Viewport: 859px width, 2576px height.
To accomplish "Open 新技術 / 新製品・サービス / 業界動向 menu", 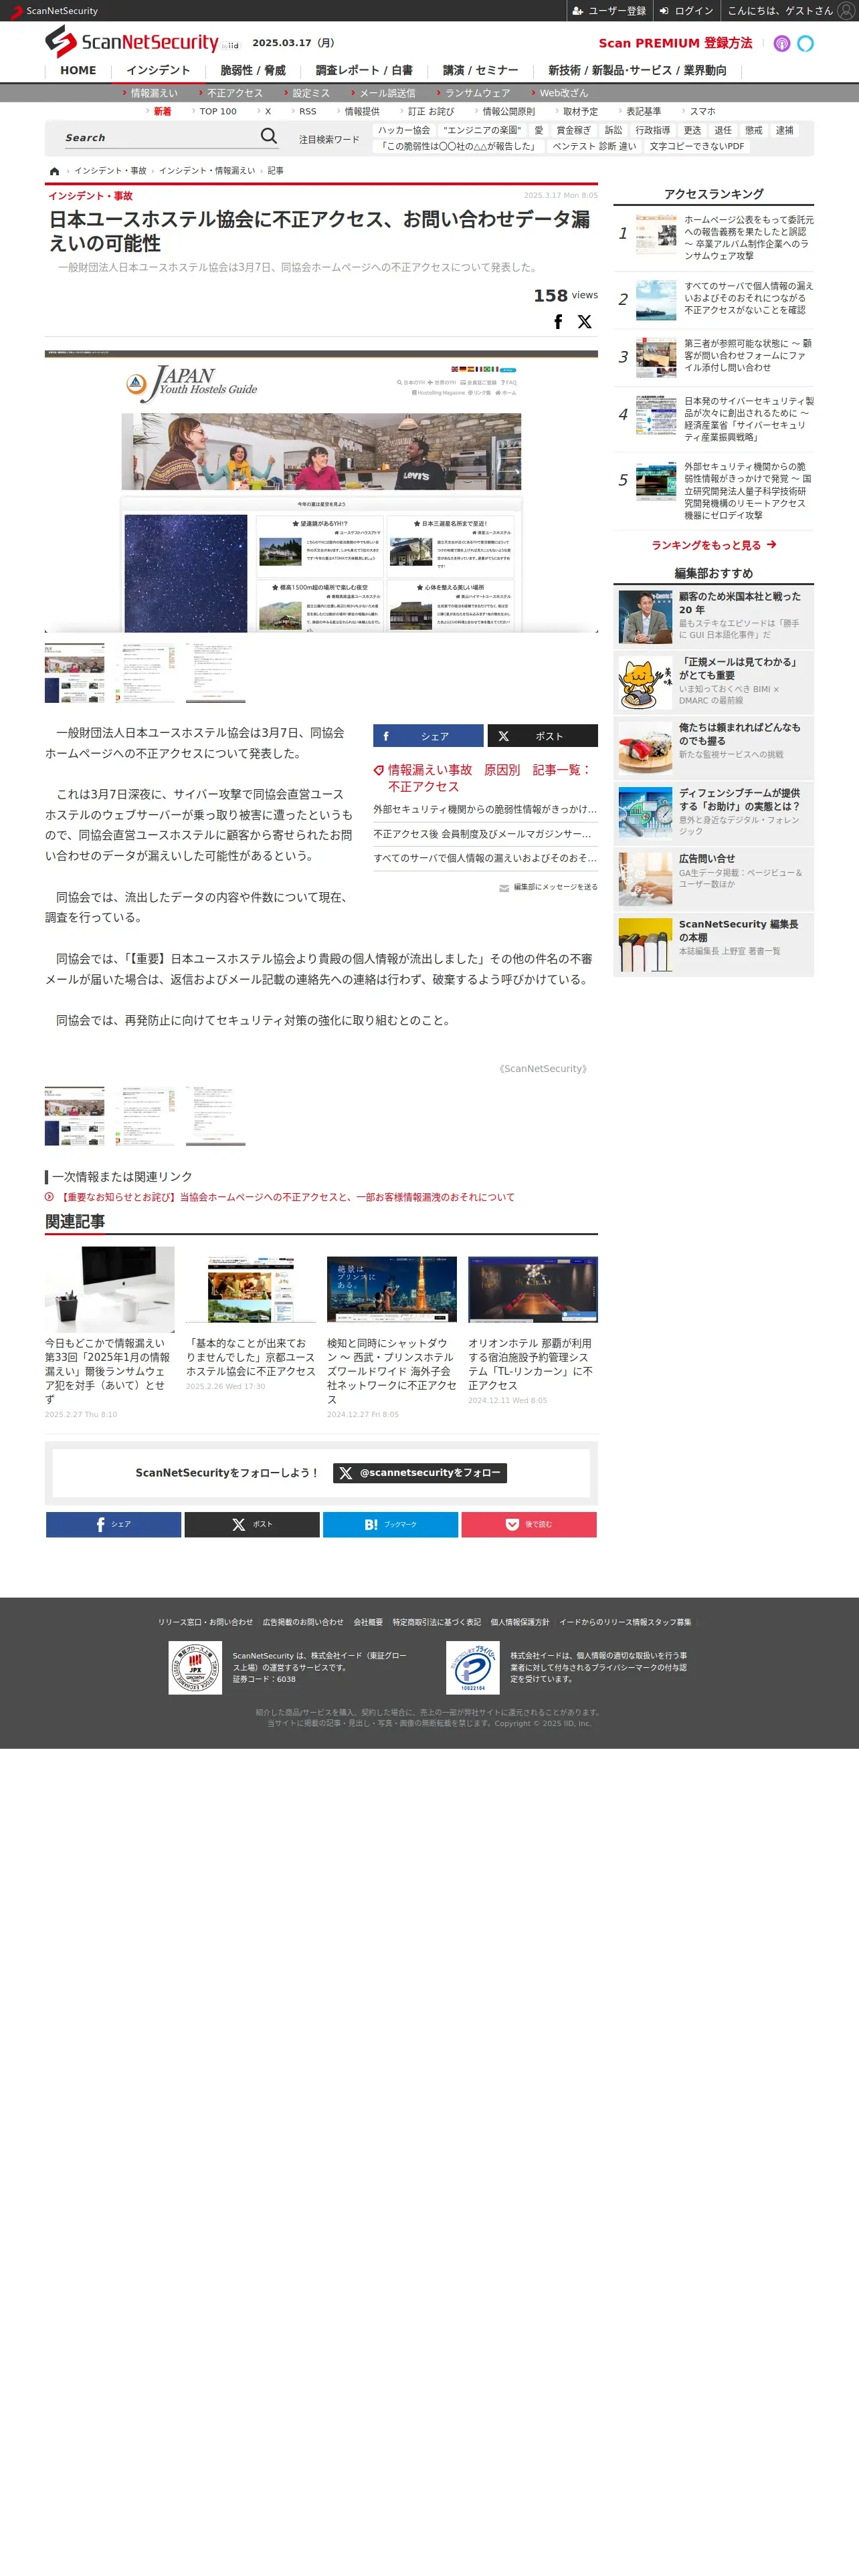I will coord(637,71).
